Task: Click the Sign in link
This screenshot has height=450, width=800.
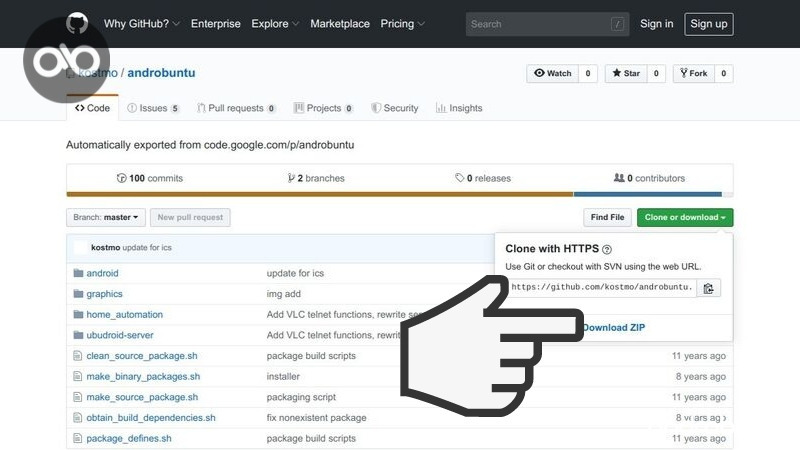Action: coord(657,24)
